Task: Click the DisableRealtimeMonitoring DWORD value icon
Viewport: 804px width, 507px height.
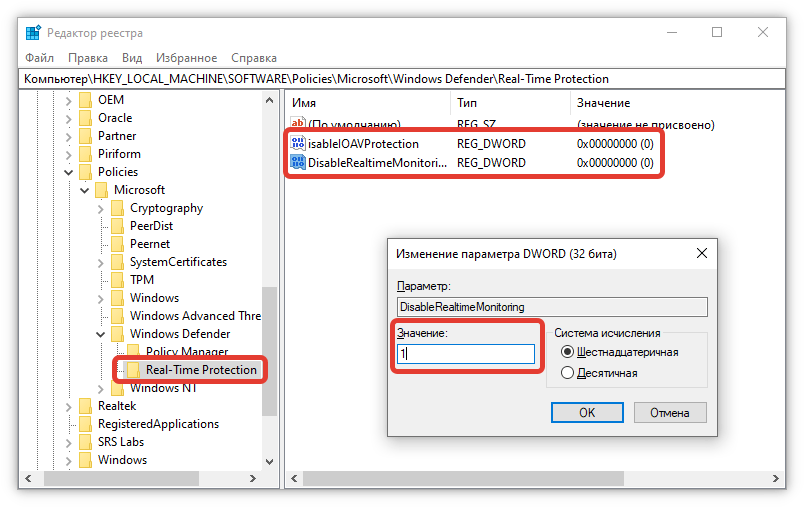Action: [297, 162]
